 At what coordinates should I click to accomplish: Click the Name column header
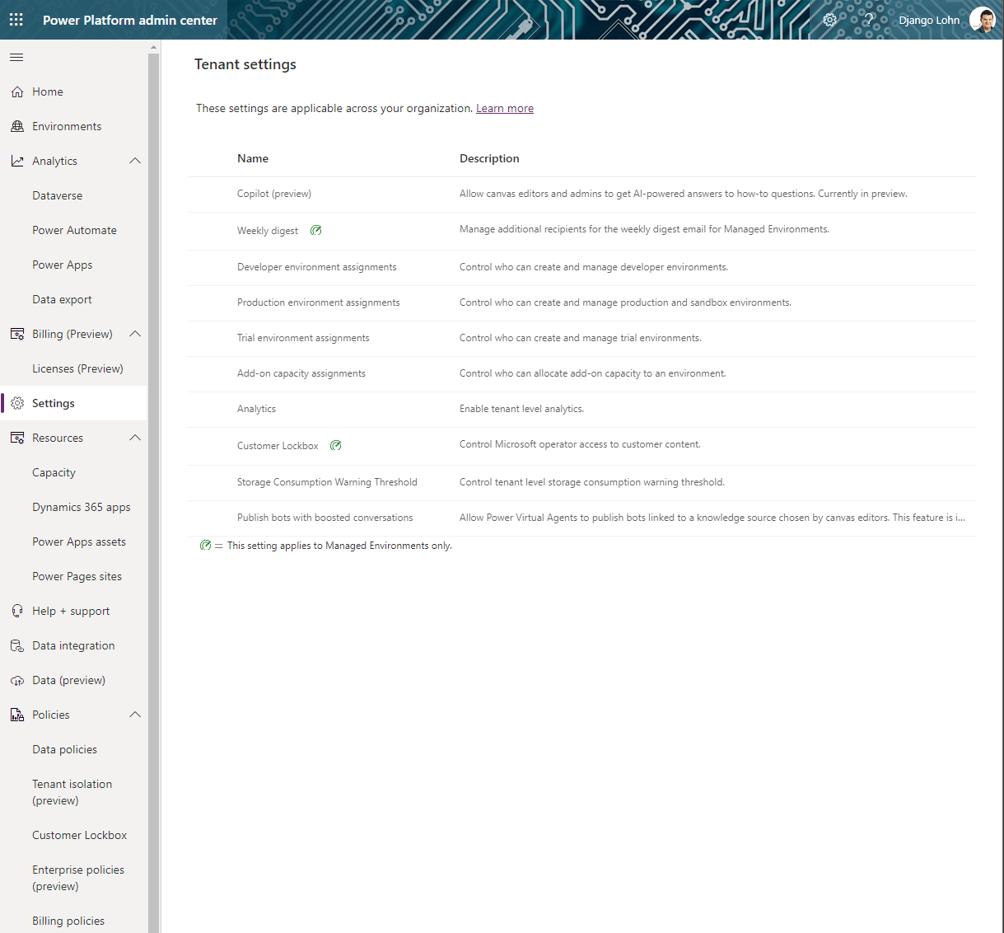coord(252,158)
